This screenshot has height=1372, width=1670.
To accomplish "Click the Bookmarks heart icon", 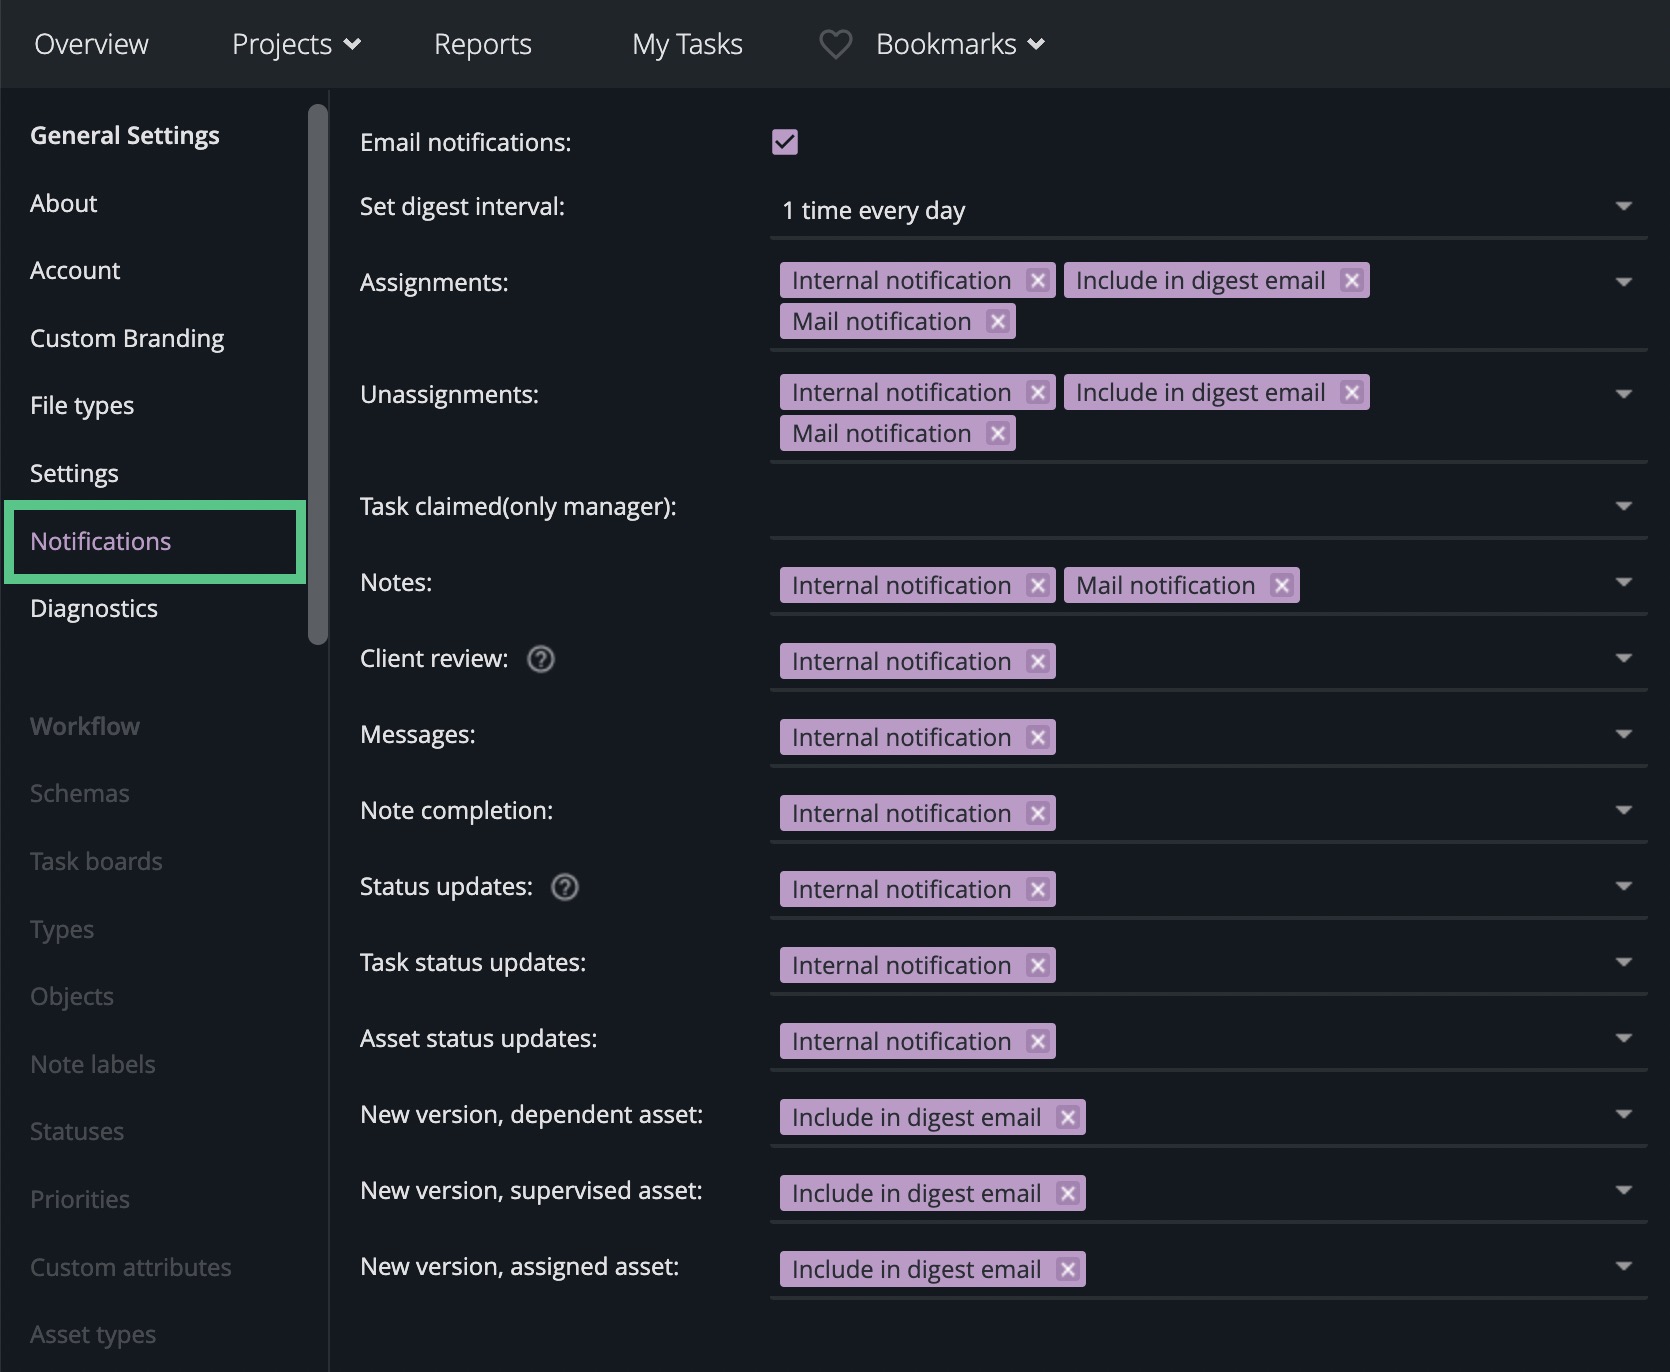I will pos(835,44).
